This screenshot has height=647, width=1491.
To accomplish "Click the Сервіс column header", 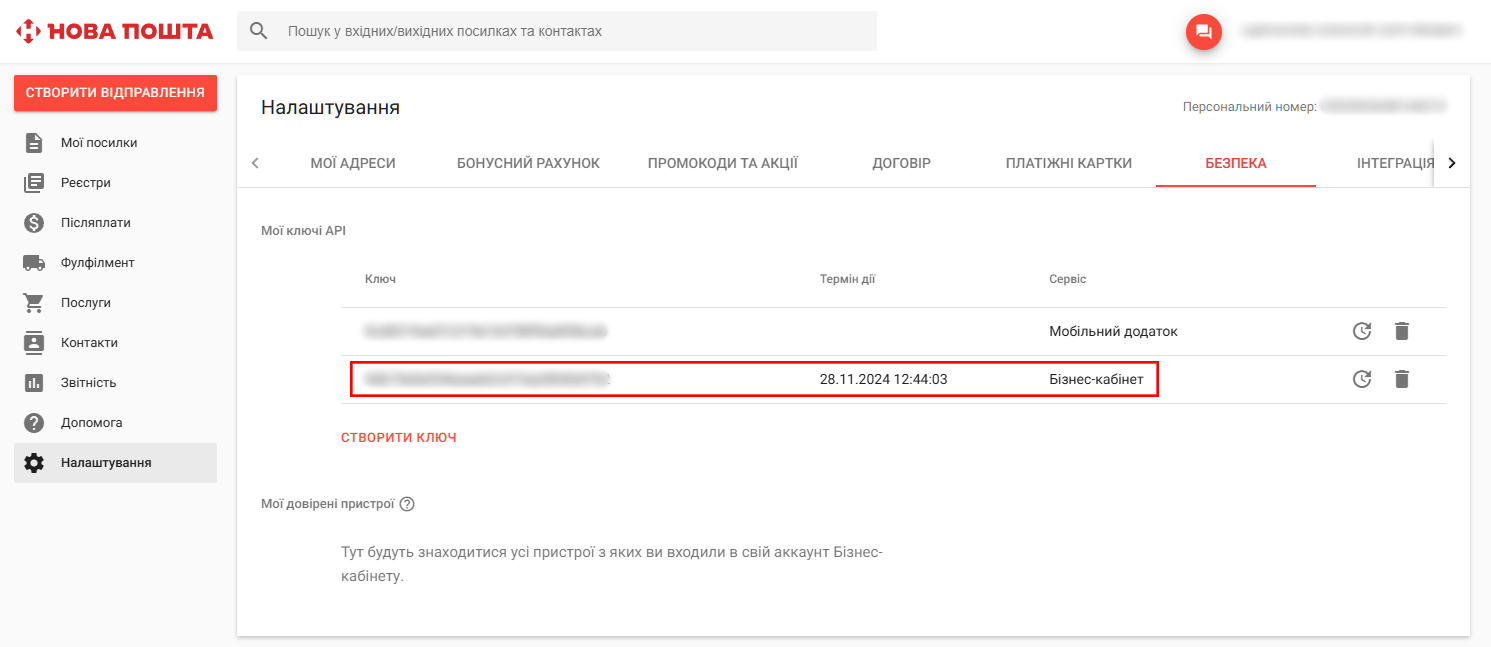I will click(x=1067, y=279).
